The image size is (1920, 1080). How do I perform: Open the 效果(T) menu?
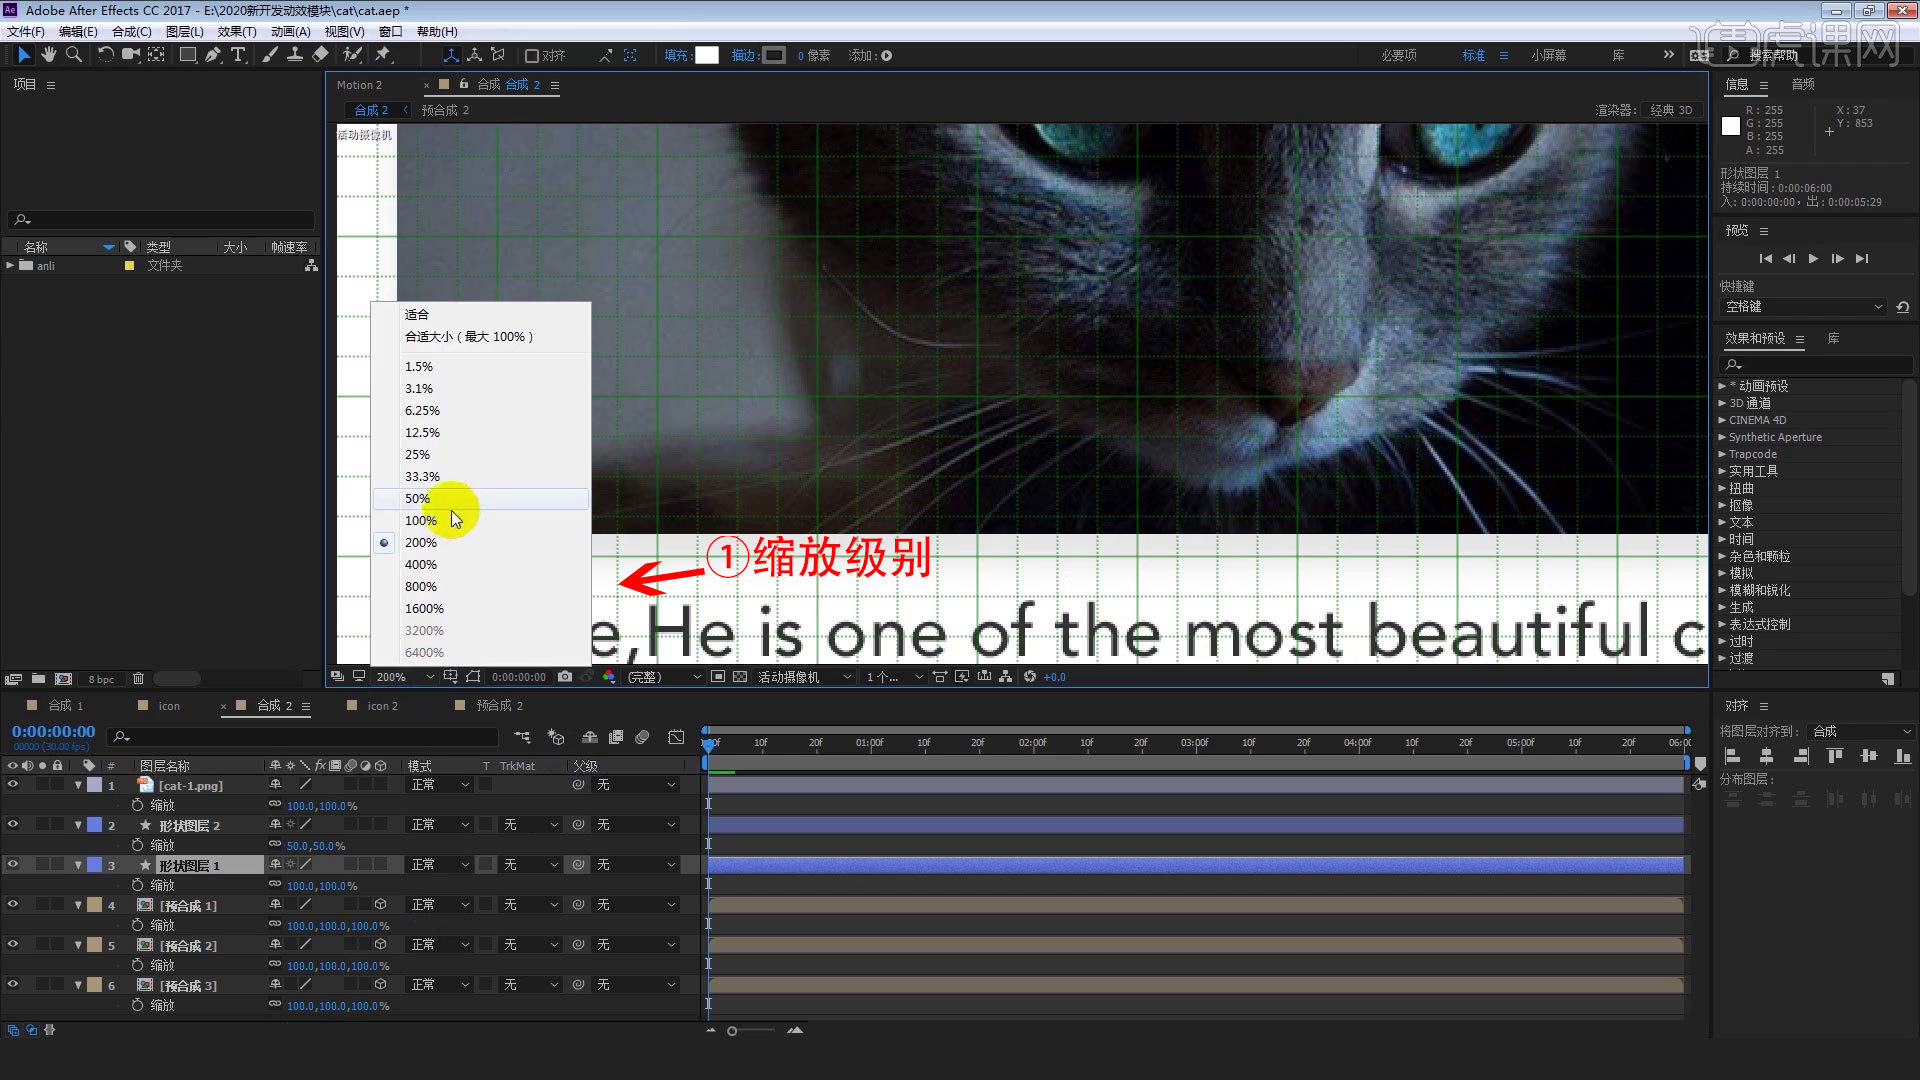[237, 32]
